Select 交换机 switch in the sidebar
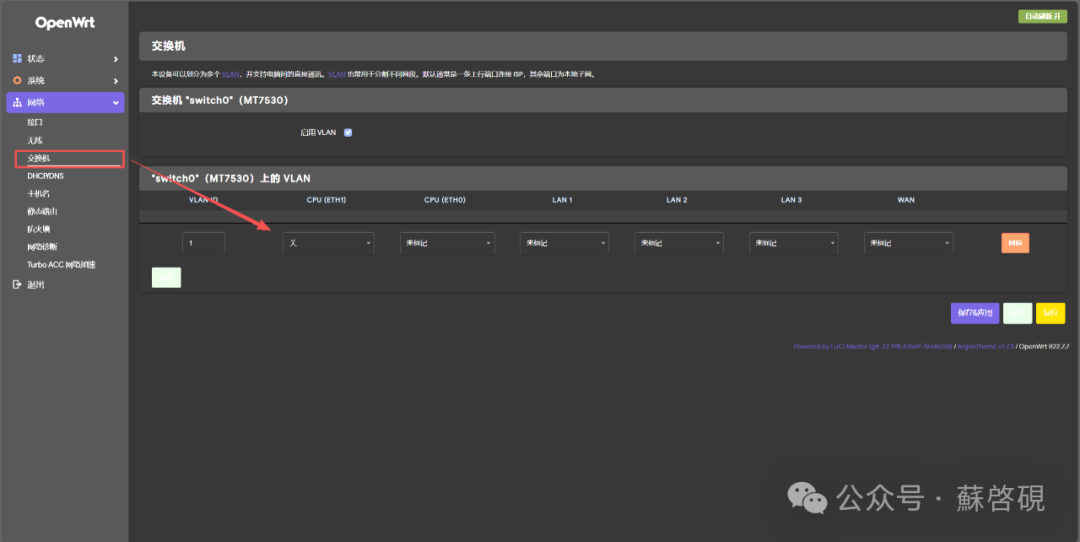The image size is (1080, 542). [x=39, y=158]
